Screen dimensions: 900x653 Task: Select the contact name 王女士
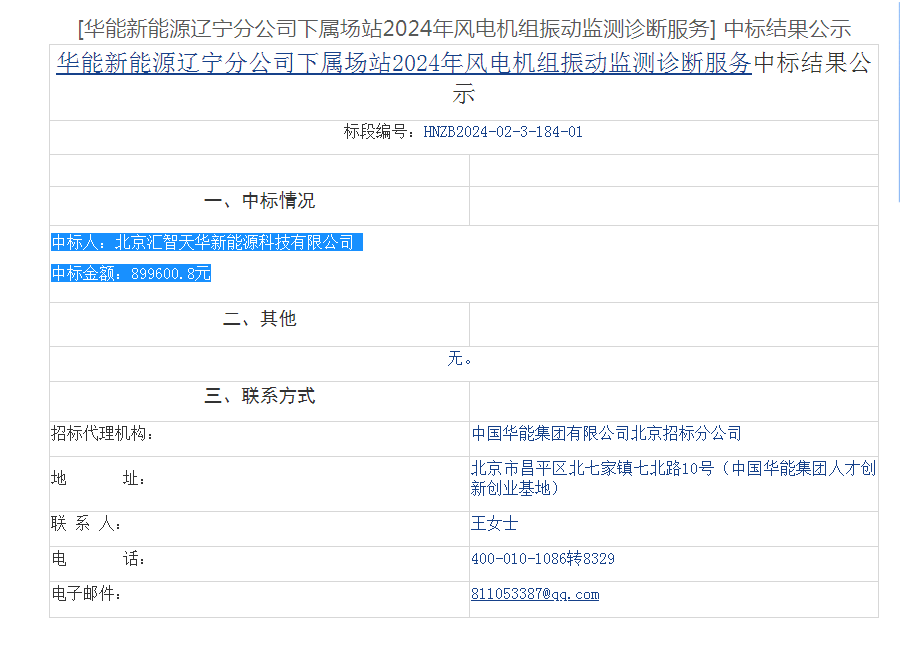pyautogui.click(x=495, y=524)
